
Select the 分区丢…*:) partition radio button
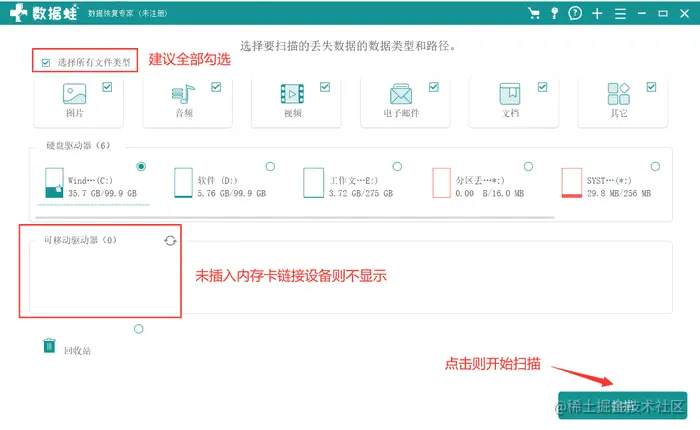(x=528, y=166)
